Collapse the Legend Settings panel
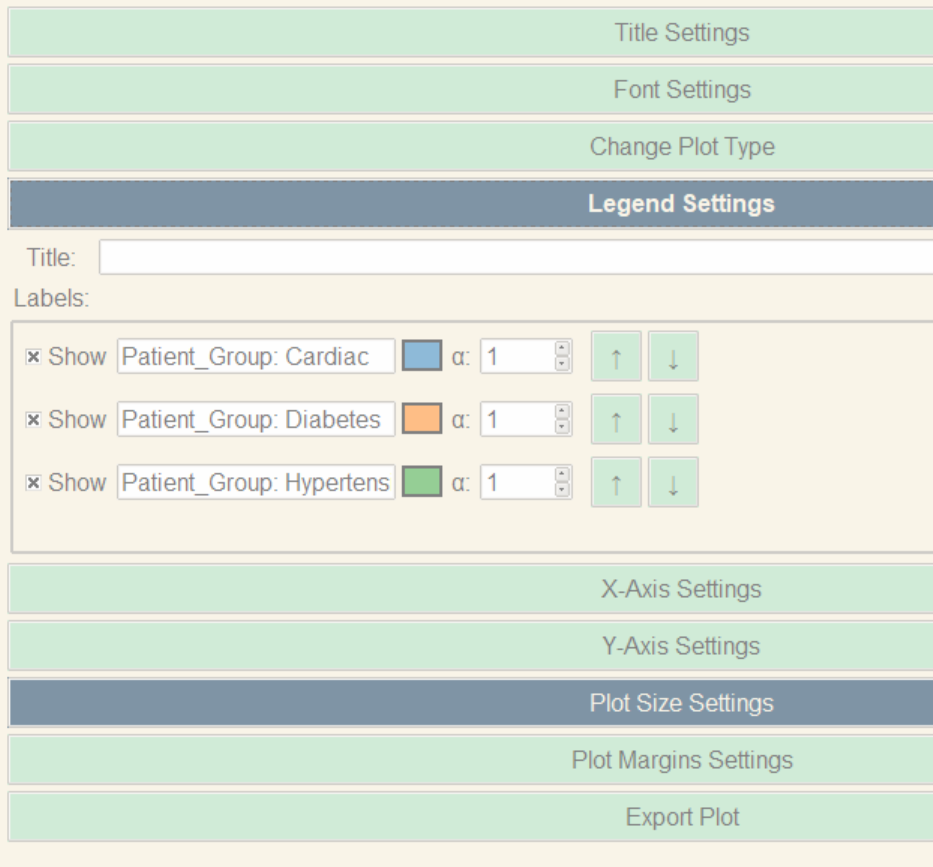Viewport: 933px width, 867px height. click(681, 204)
